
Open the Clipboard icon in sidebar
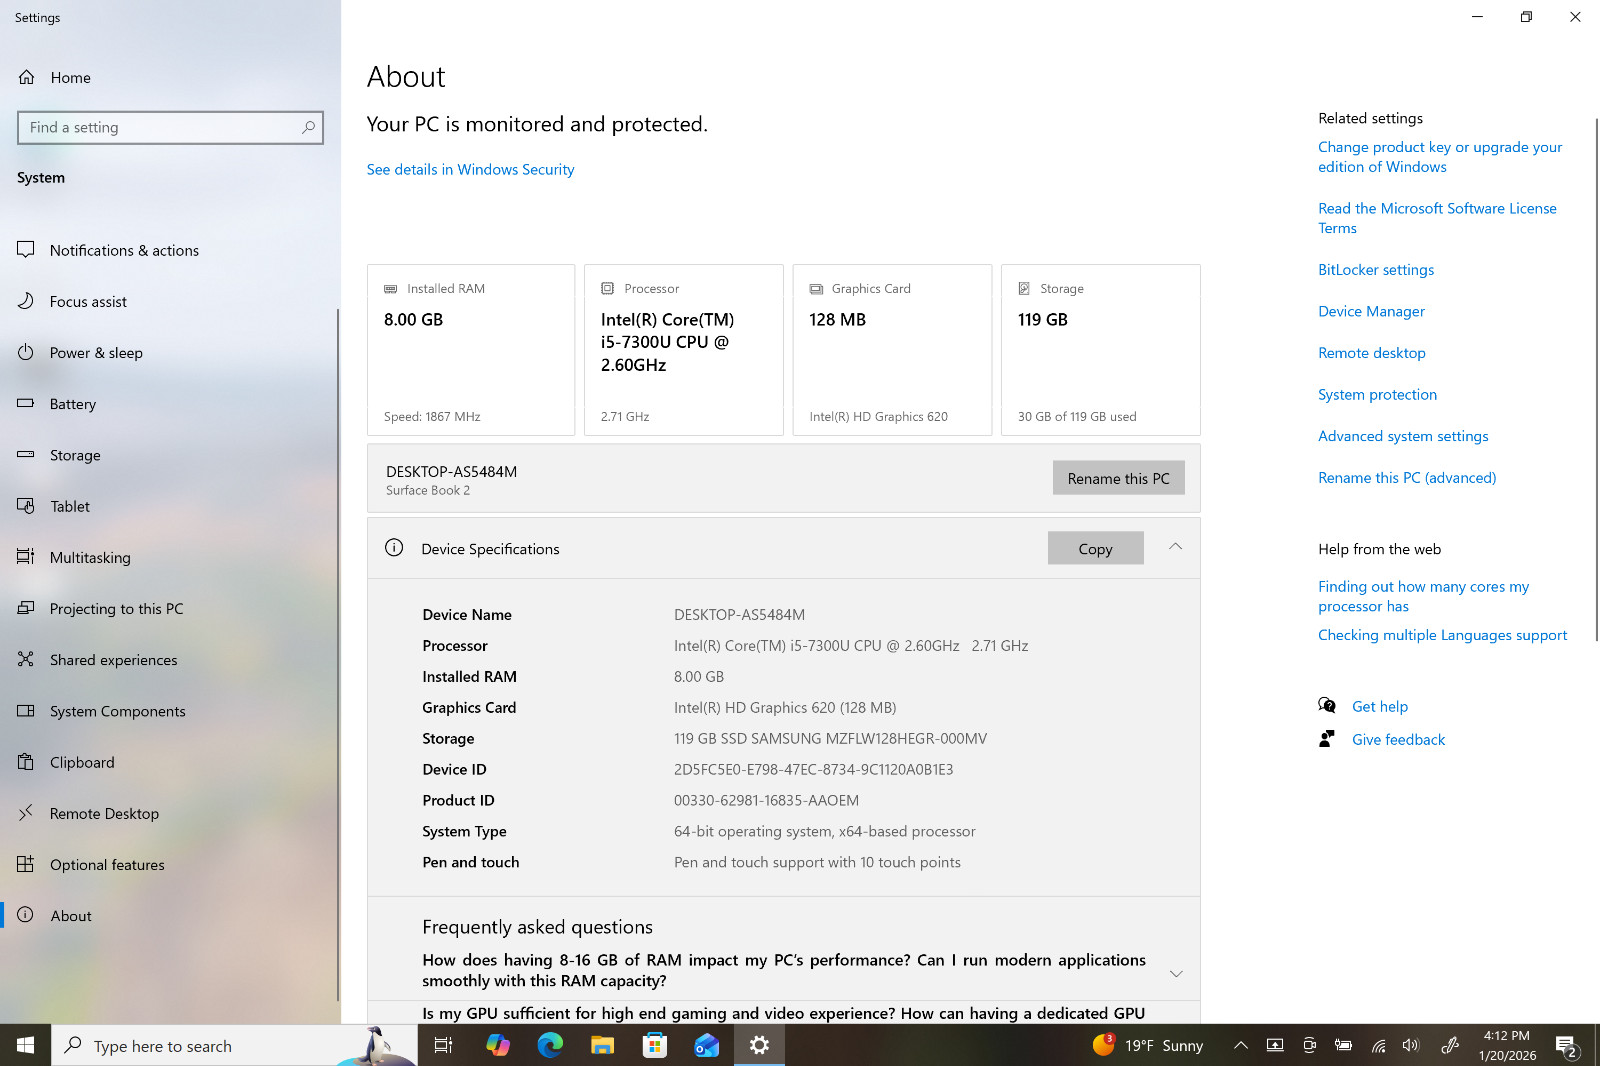pos(26,761)
